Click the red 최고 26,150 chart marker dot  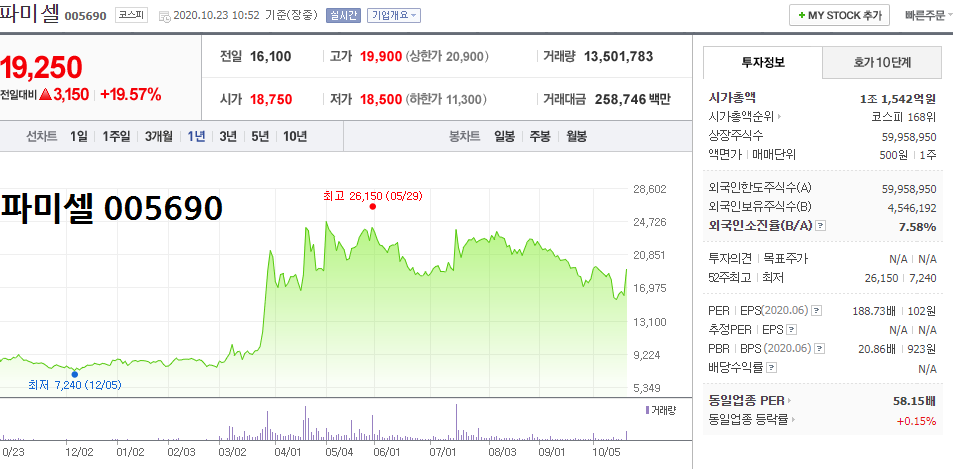pyautogui.click(x=373, y=207)
